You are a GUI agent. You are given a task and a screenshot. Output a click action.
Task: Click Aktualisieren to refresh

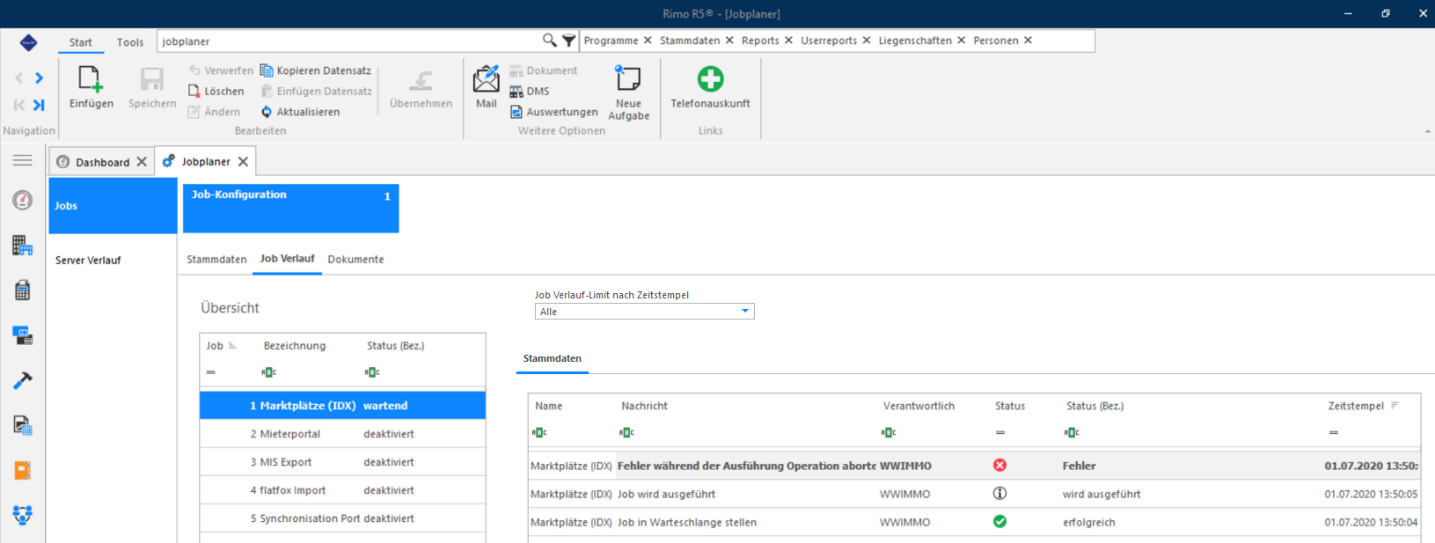300,112
